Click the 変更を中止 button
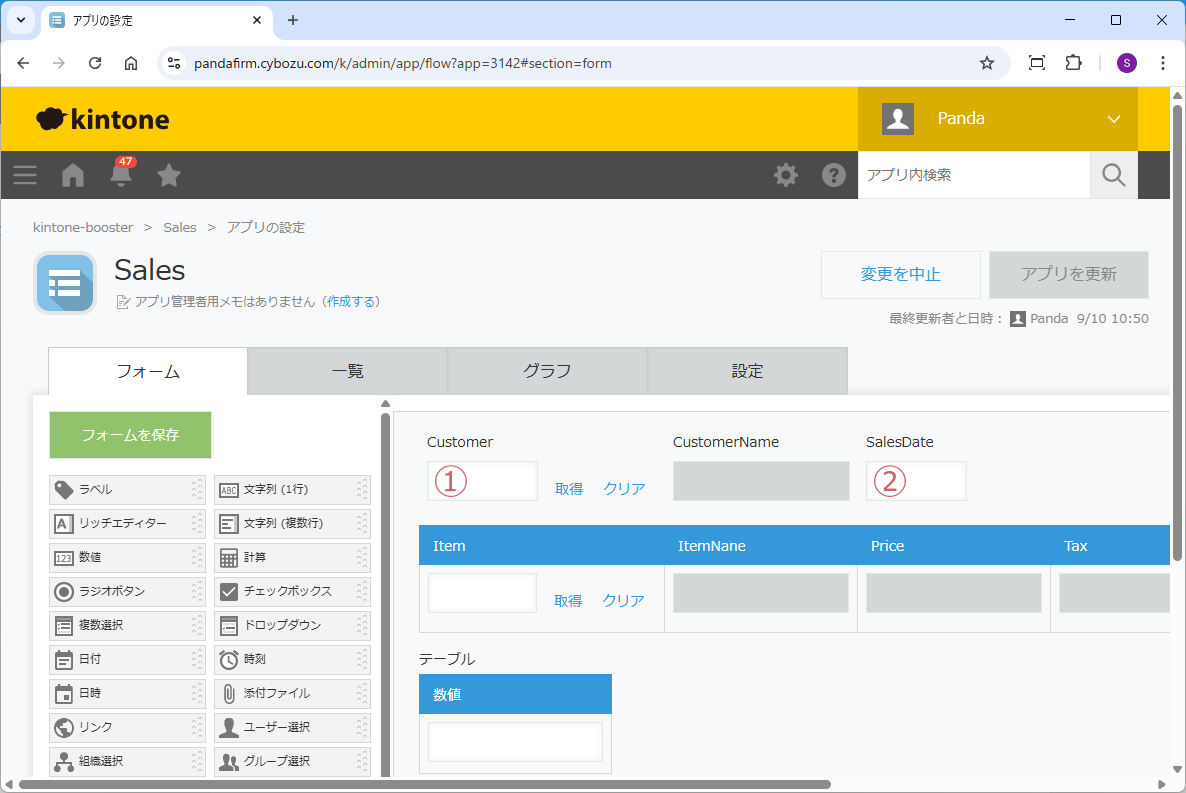The height and width of the screenshot is (793, 1186). point(900,275)
